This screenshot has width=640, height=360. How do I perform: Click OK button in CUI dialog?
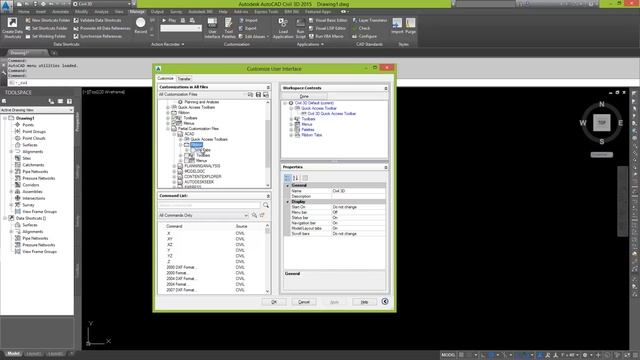[274, 302]
